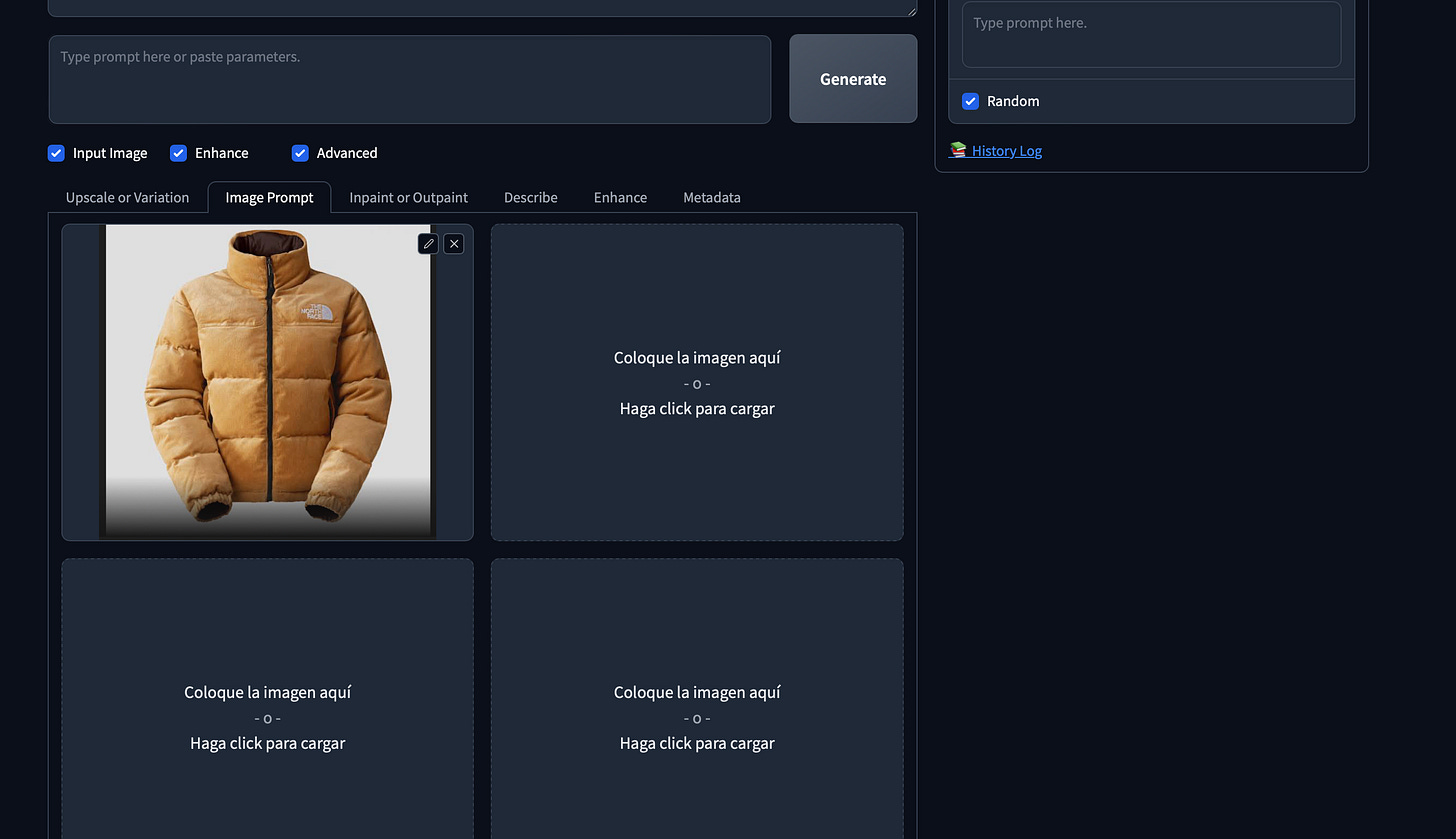Select the Image Prompt tab
The height and width of the screenshot is (839, 1456).
270,197
